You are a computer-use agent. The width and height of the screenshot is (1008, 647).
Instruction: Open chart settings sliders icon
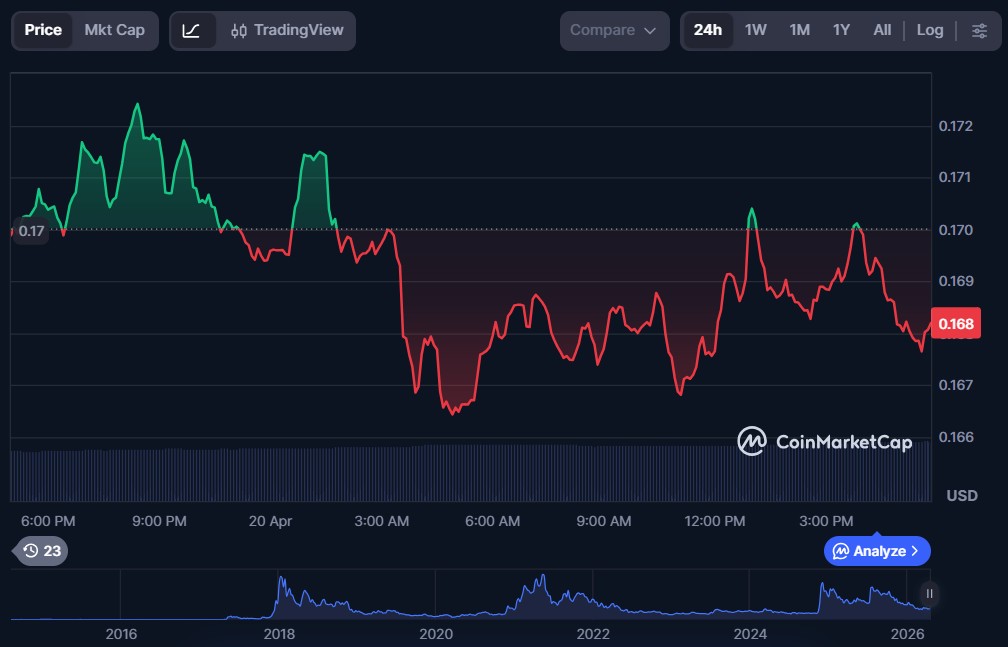coord(979,30)
